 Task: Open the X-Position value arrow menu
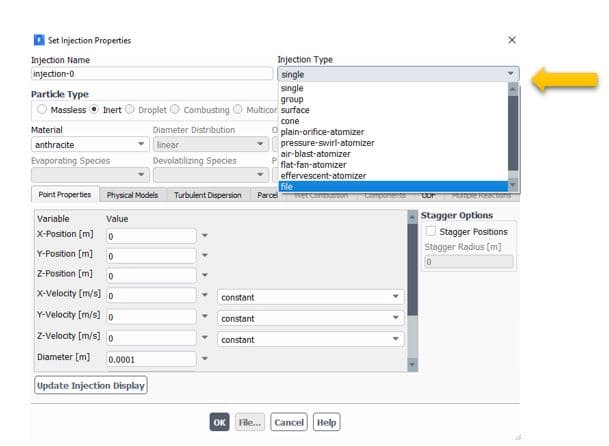(205, 236)
